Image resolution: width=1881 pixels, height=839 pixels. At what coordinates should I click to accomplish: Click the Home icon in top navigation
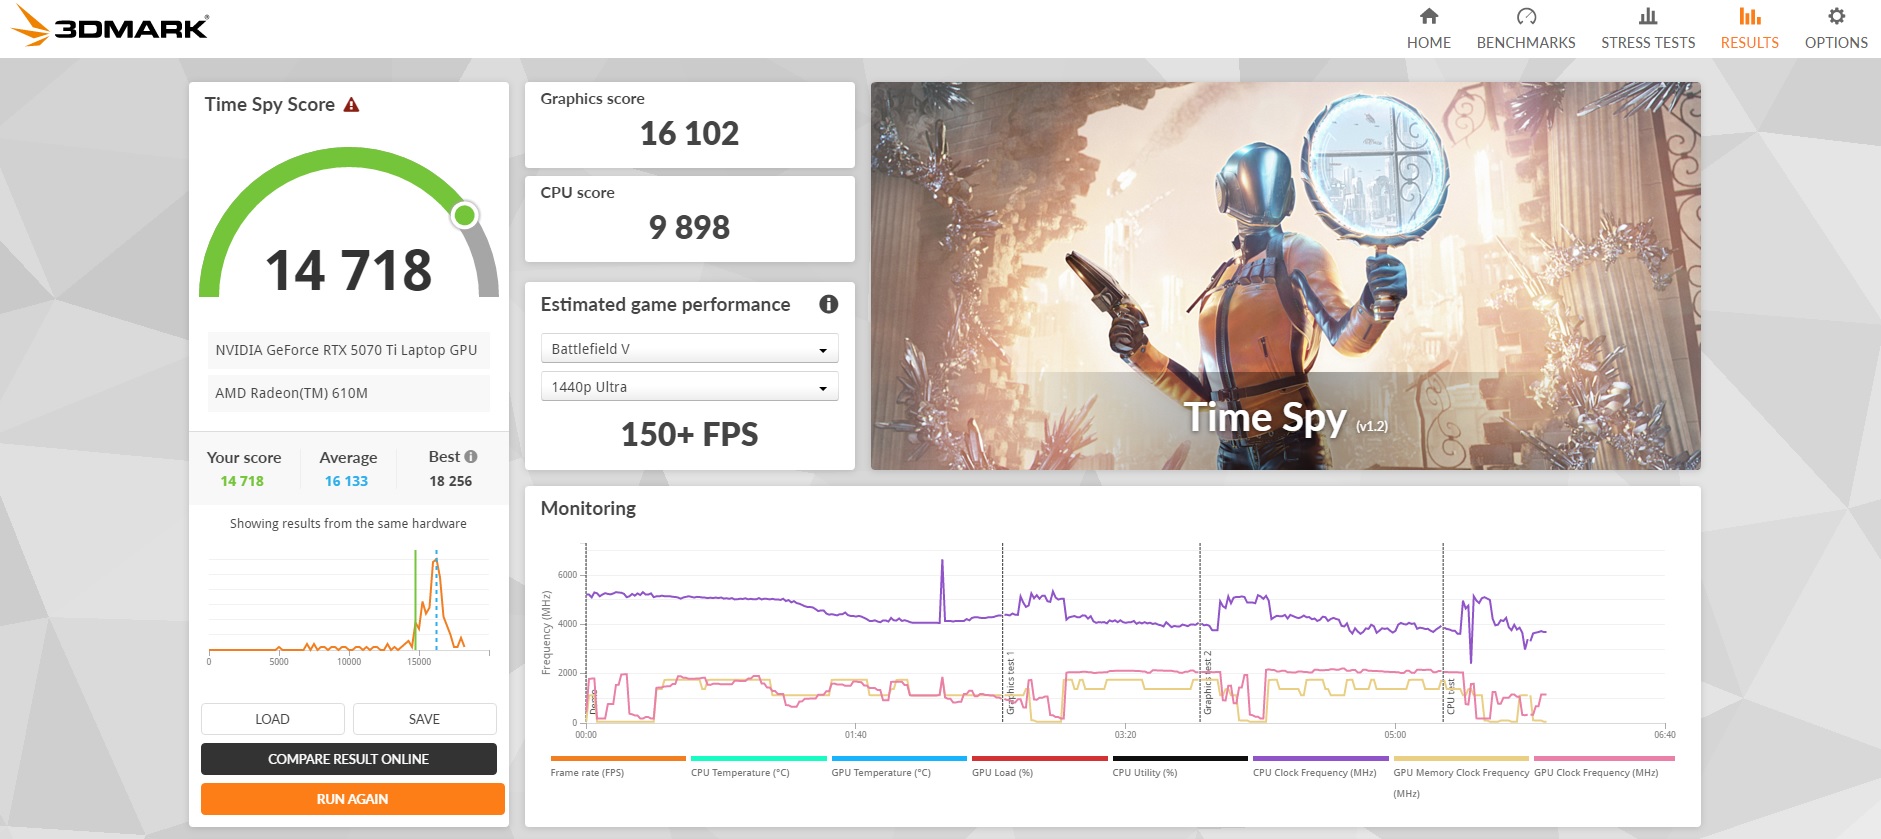[x=1428, y=17]
